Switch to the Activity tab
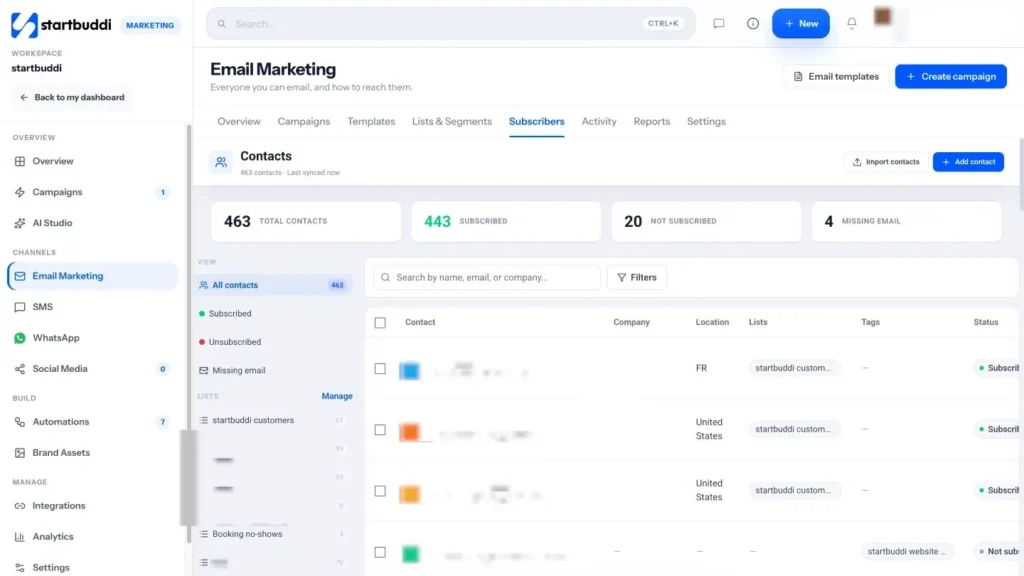This screenshot has width=1024, height=576. 599,121
